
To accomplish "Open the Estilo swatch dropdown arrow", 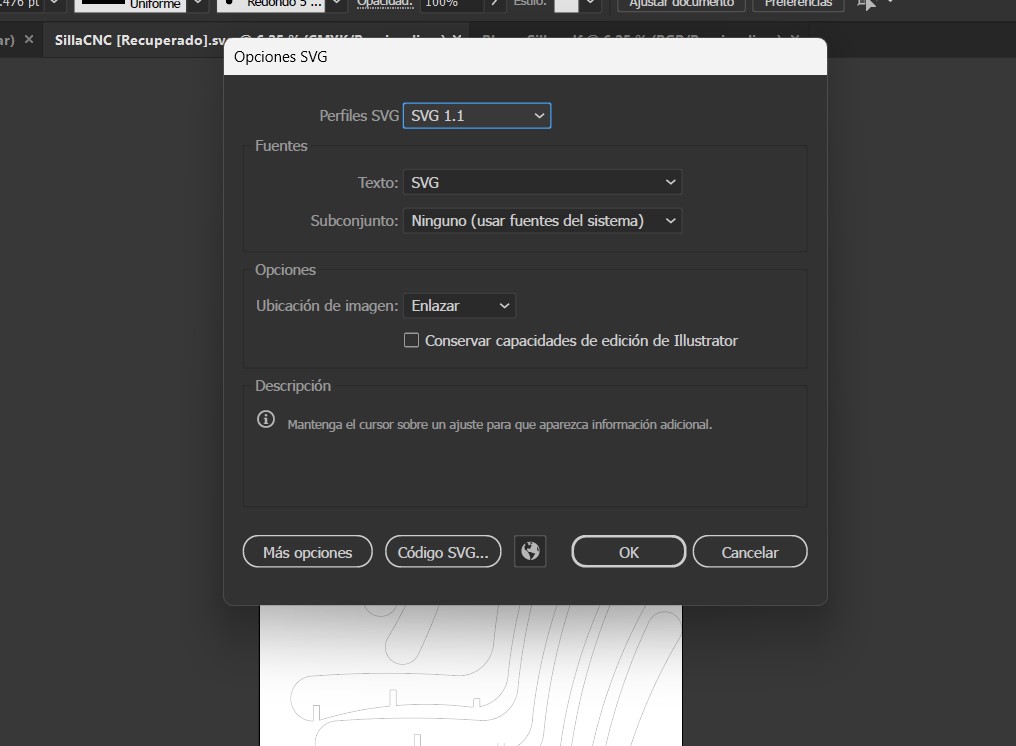I will coord(590,4).
